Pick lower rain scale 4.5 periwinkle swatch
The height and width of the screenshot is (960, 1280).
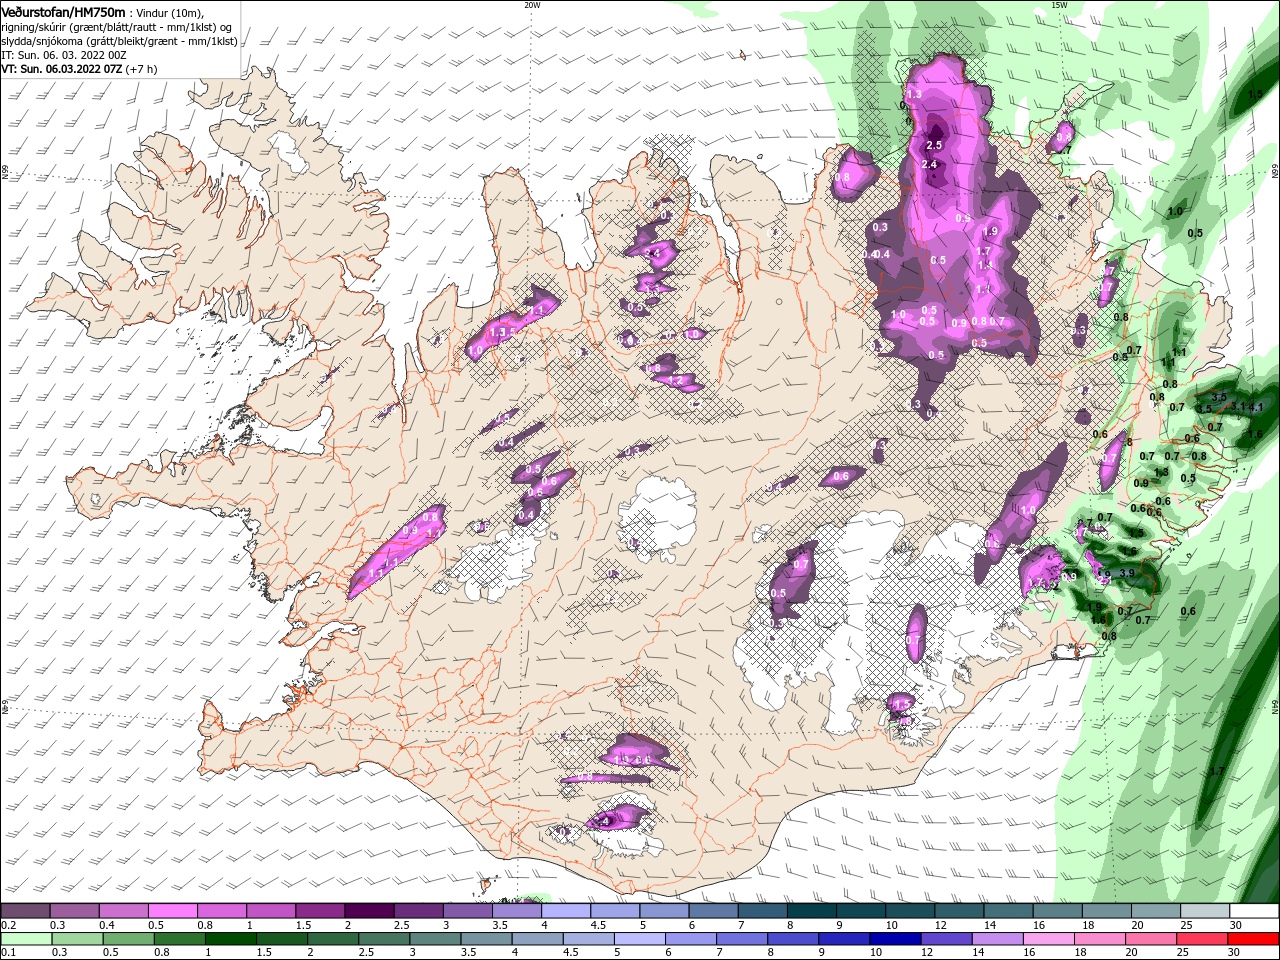pos(589,939)
